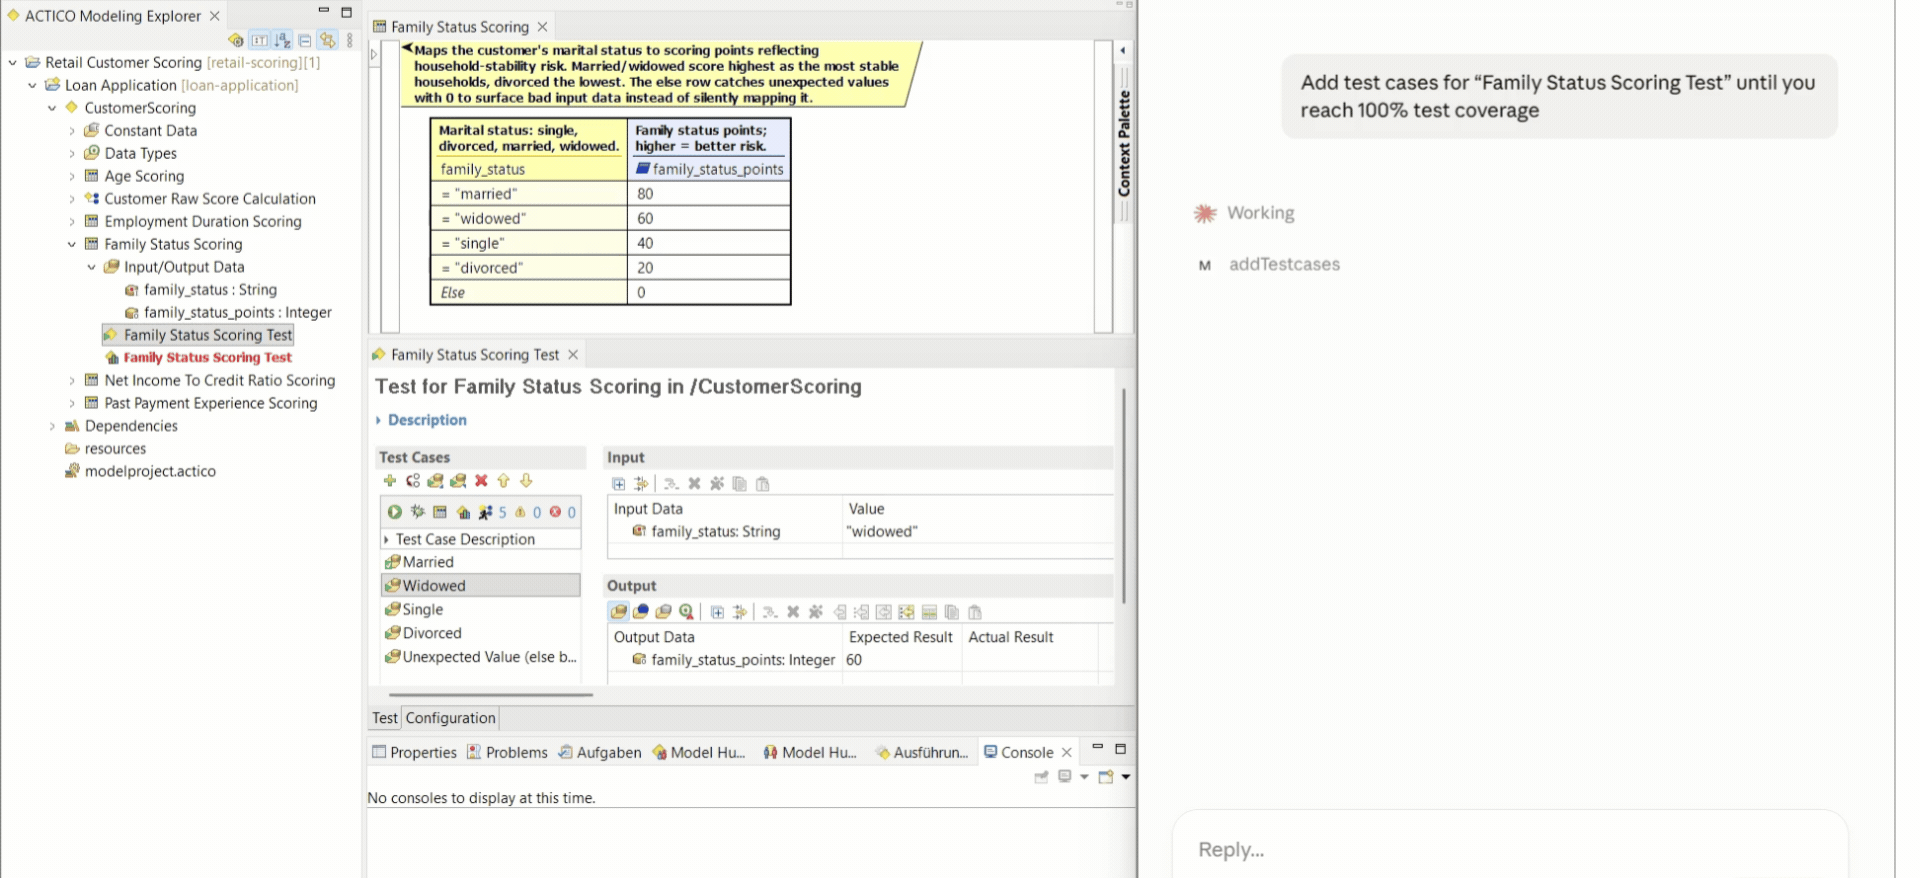1920x878 pixels.
Task: Open the Aufgaben tab
Action: pyautogui.click(x=600, y=752)
